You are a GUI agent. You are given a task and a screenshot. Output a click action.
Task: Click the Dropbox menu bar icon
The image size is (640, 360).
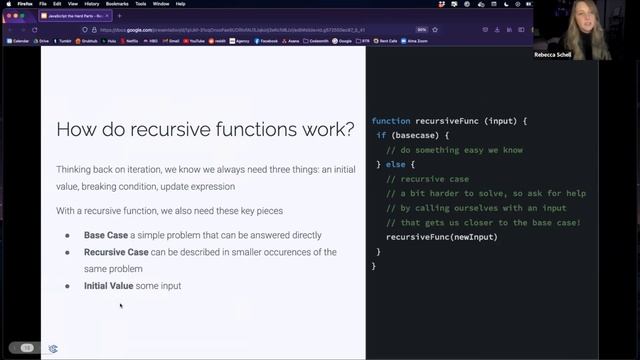coord(441,4)
